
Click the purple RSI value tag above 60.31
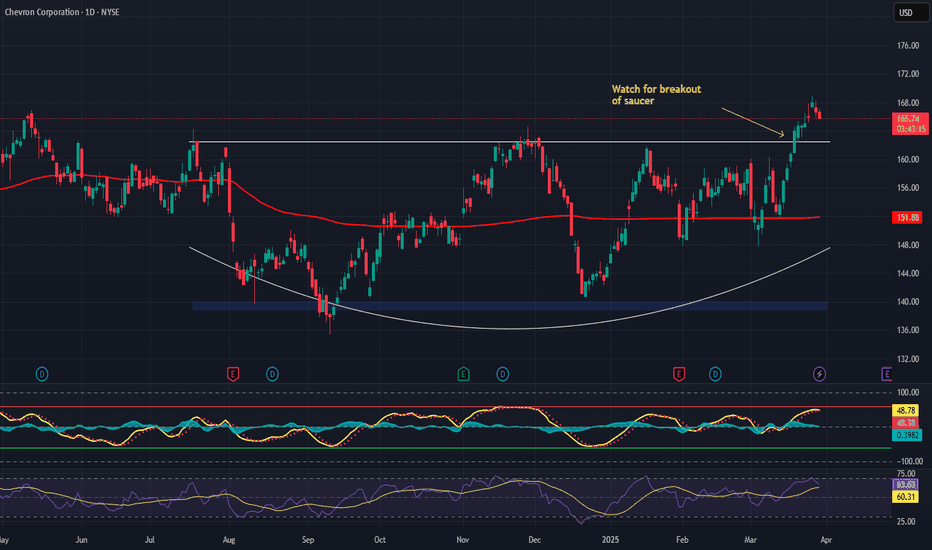tap(906, 485)
